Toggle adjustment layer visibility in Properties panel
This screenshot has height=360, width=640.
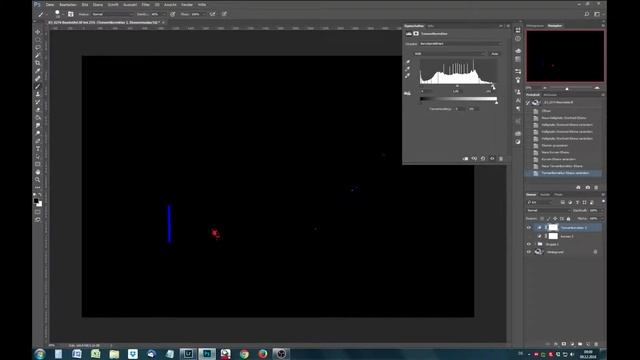click(x=492, y=158)
